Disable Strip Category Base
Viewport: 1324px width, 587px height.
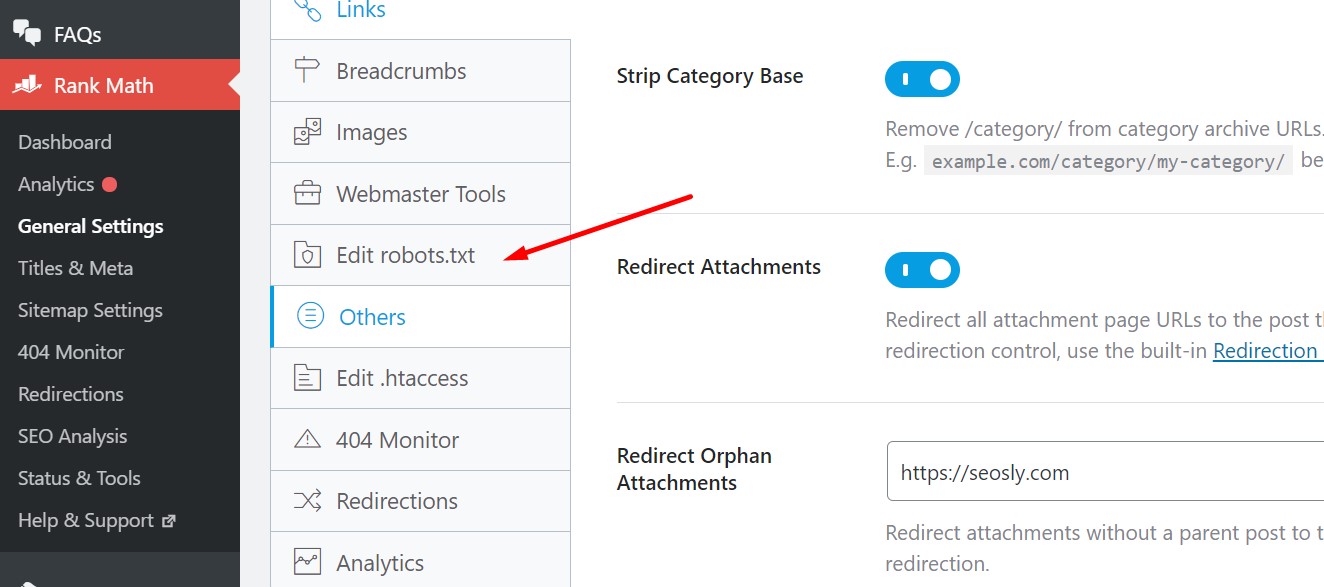coord(921,79)
